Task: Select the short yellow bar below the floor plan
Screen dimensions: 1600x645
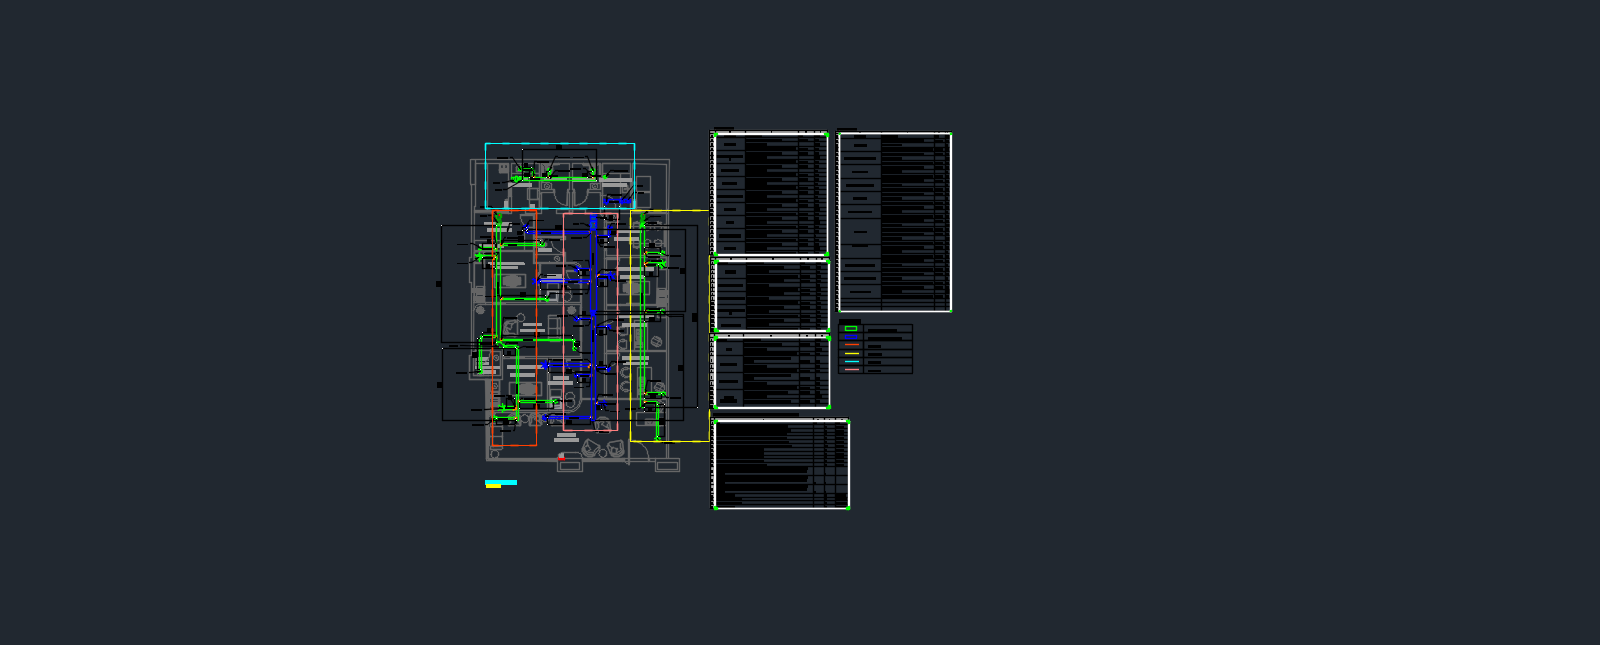Action: [493, 486]
